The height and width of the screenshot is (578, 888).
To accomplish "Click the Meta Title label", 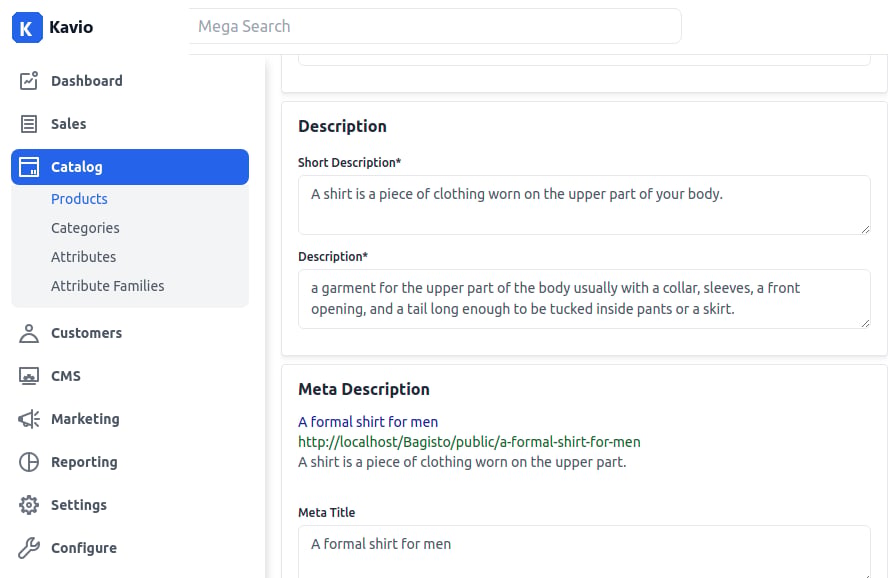I will tap(326, 513).
